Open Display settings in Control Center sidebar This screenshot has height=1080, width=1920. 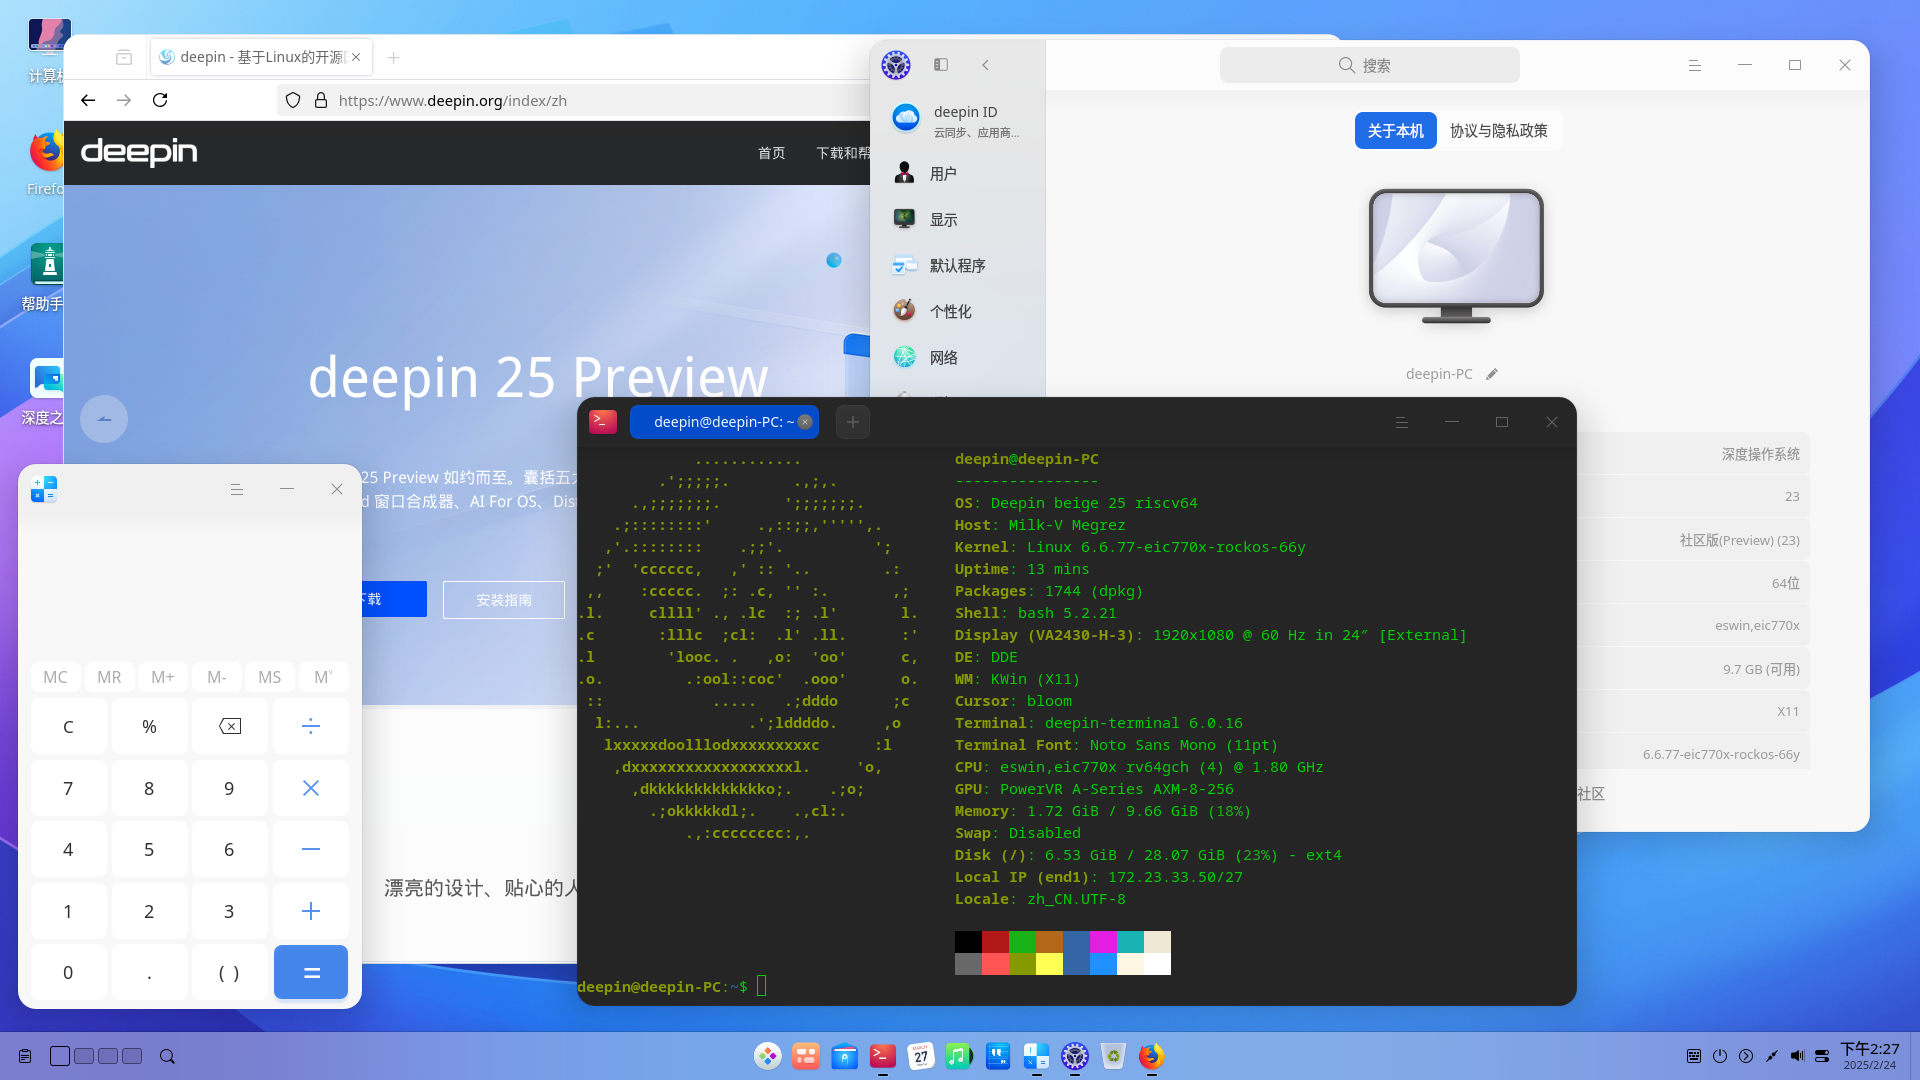coord(943,220)
